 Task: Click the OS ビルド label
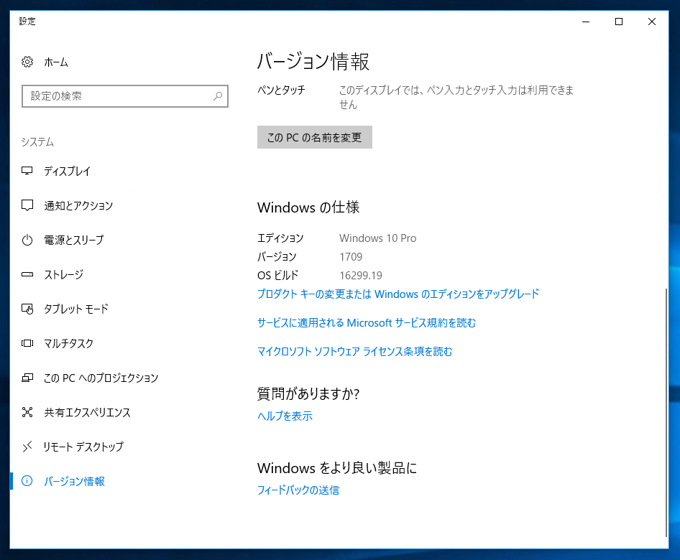pos(278,275)
